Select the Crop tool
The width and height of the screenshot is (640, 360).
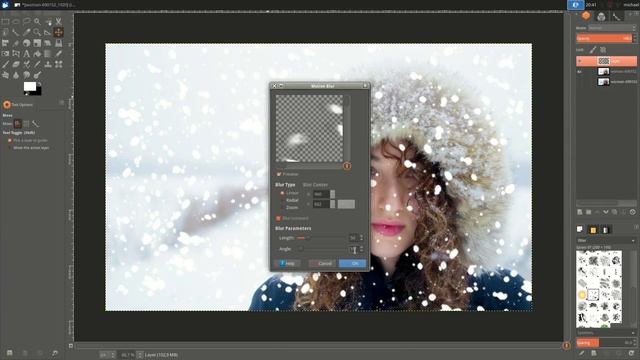[16, 43]
